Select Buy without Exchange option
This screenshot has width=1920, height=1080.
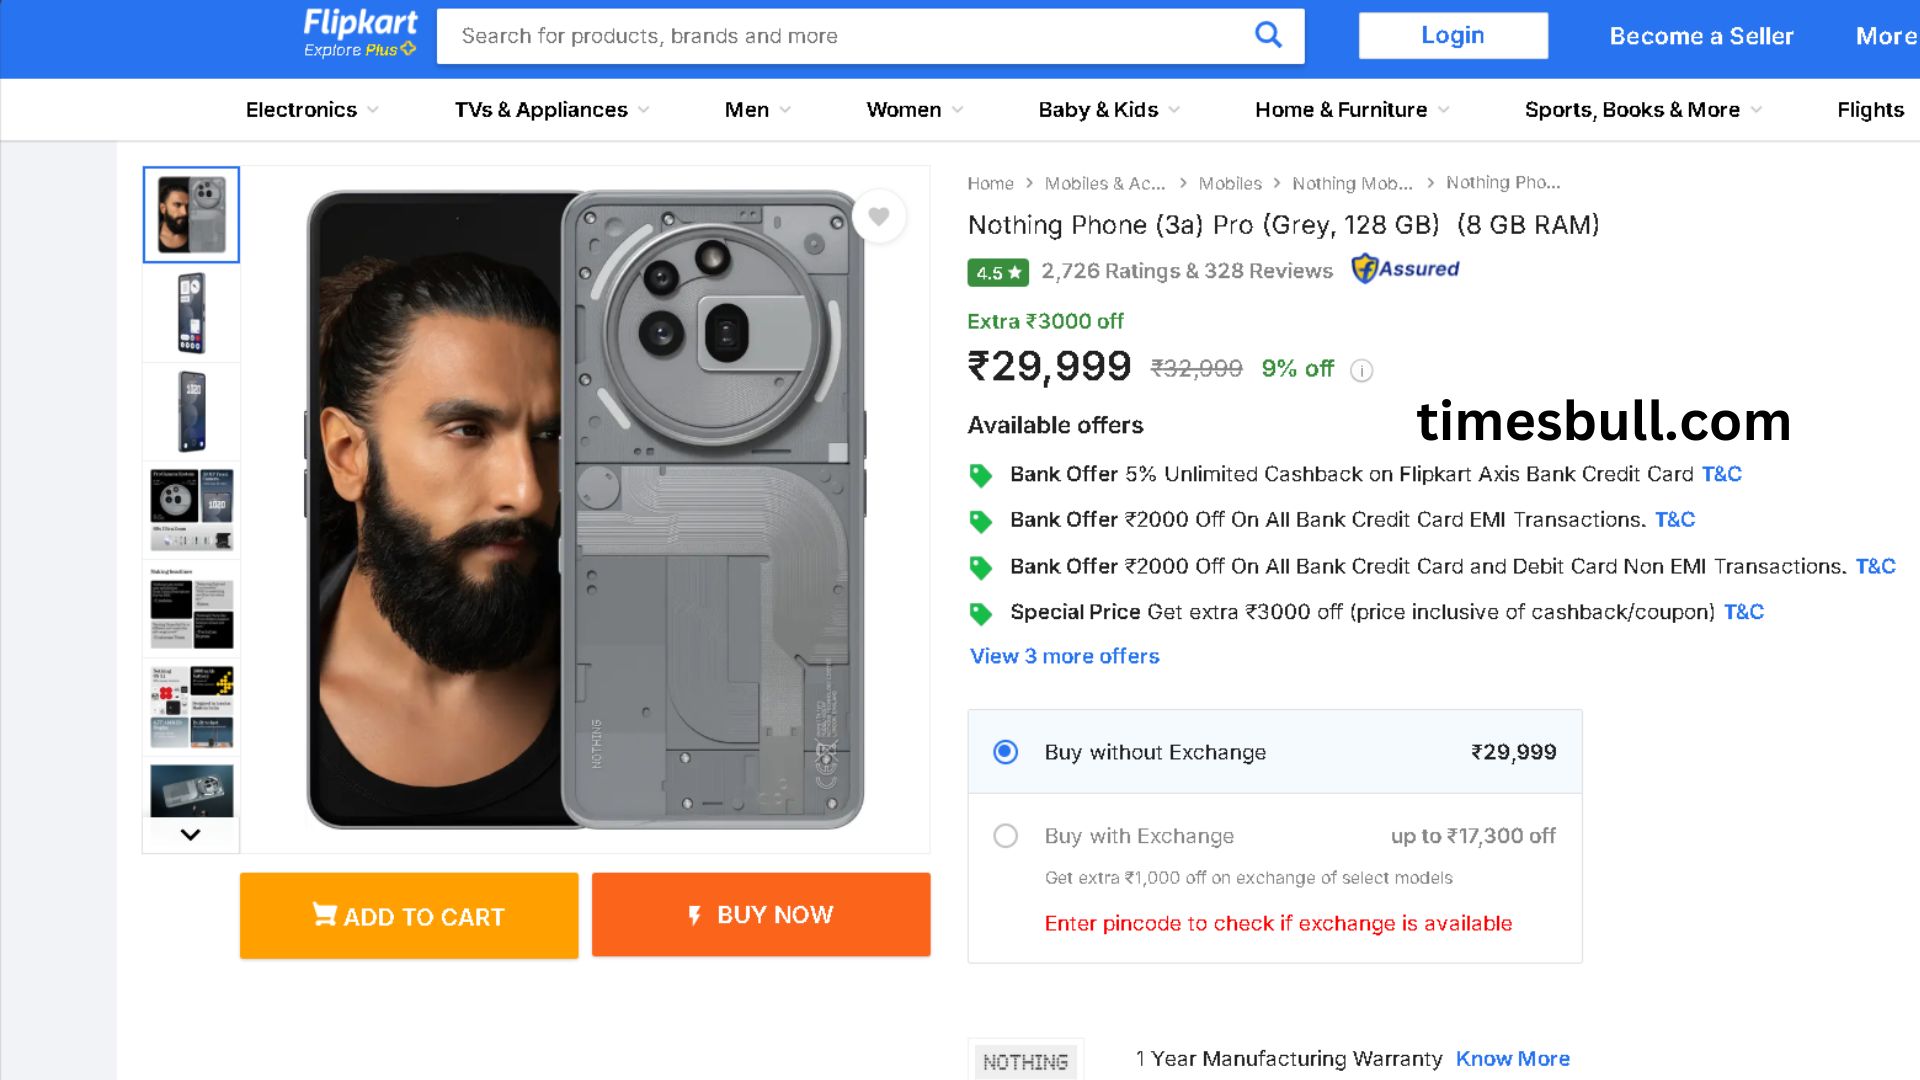[x=1005, y=752]
